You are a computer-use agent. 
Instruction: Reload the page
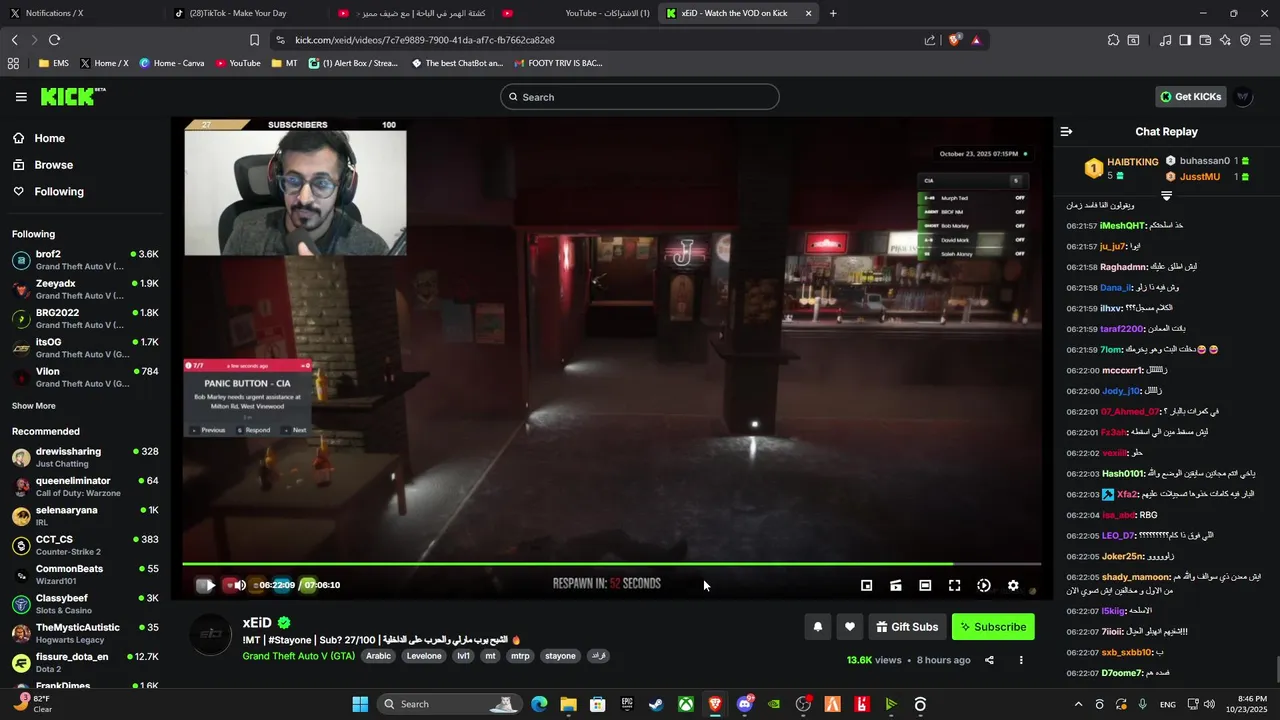[54, 40]
